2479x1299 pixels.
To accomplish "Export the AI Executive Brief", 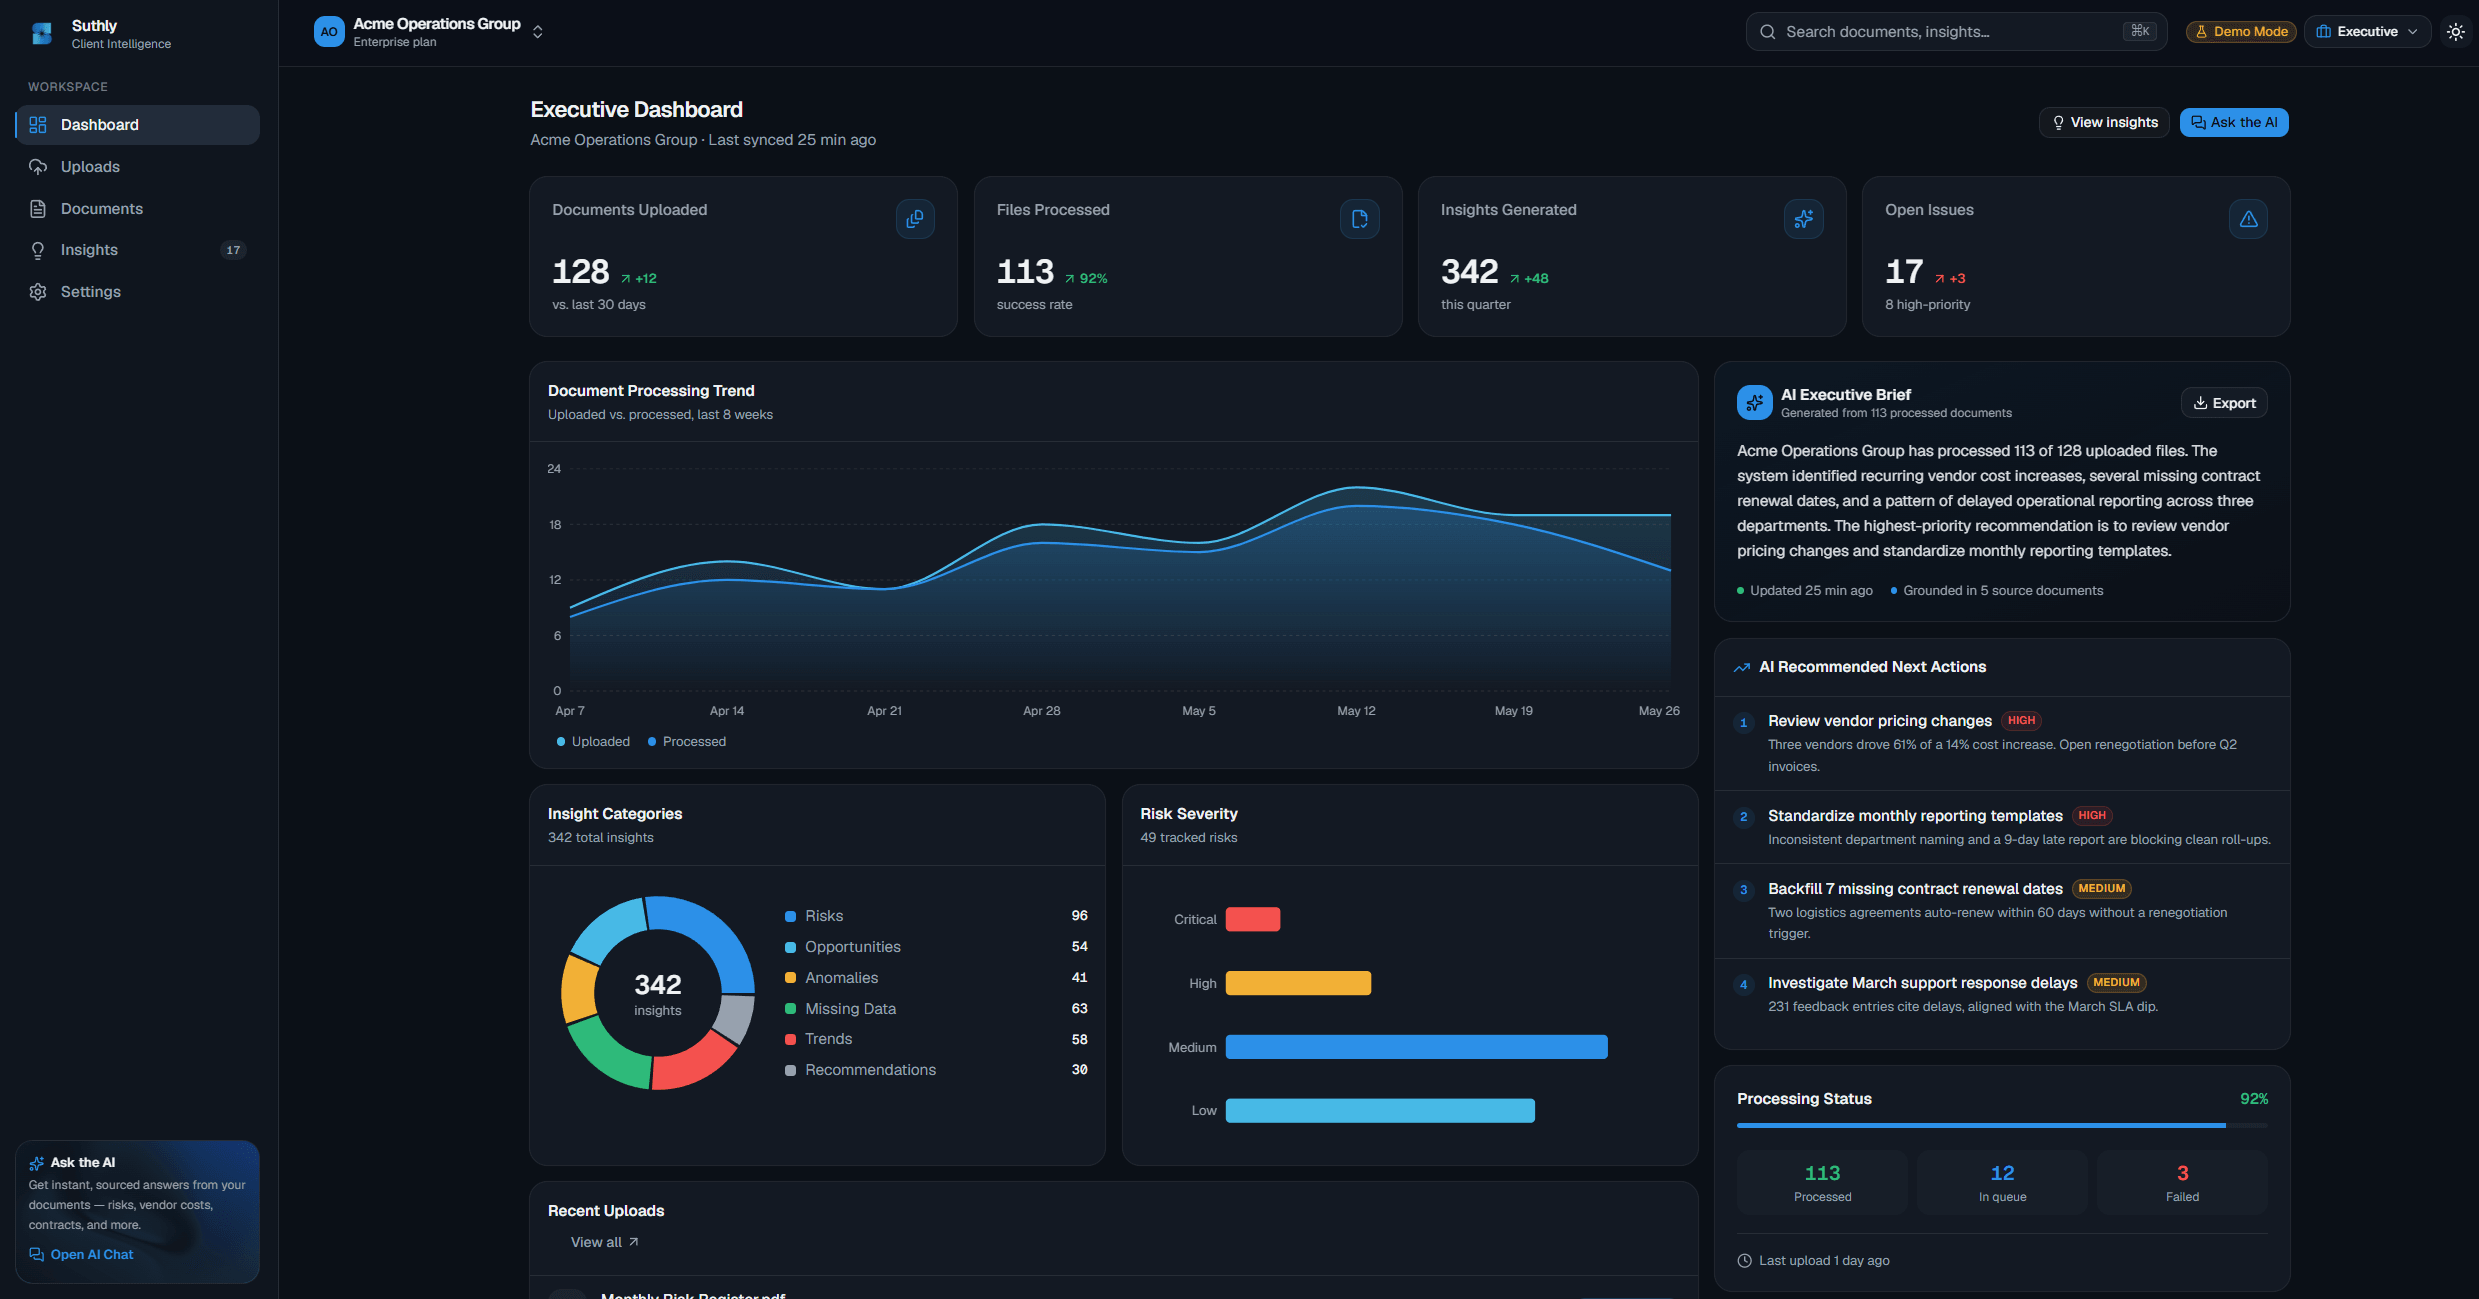I will 2224,403.
